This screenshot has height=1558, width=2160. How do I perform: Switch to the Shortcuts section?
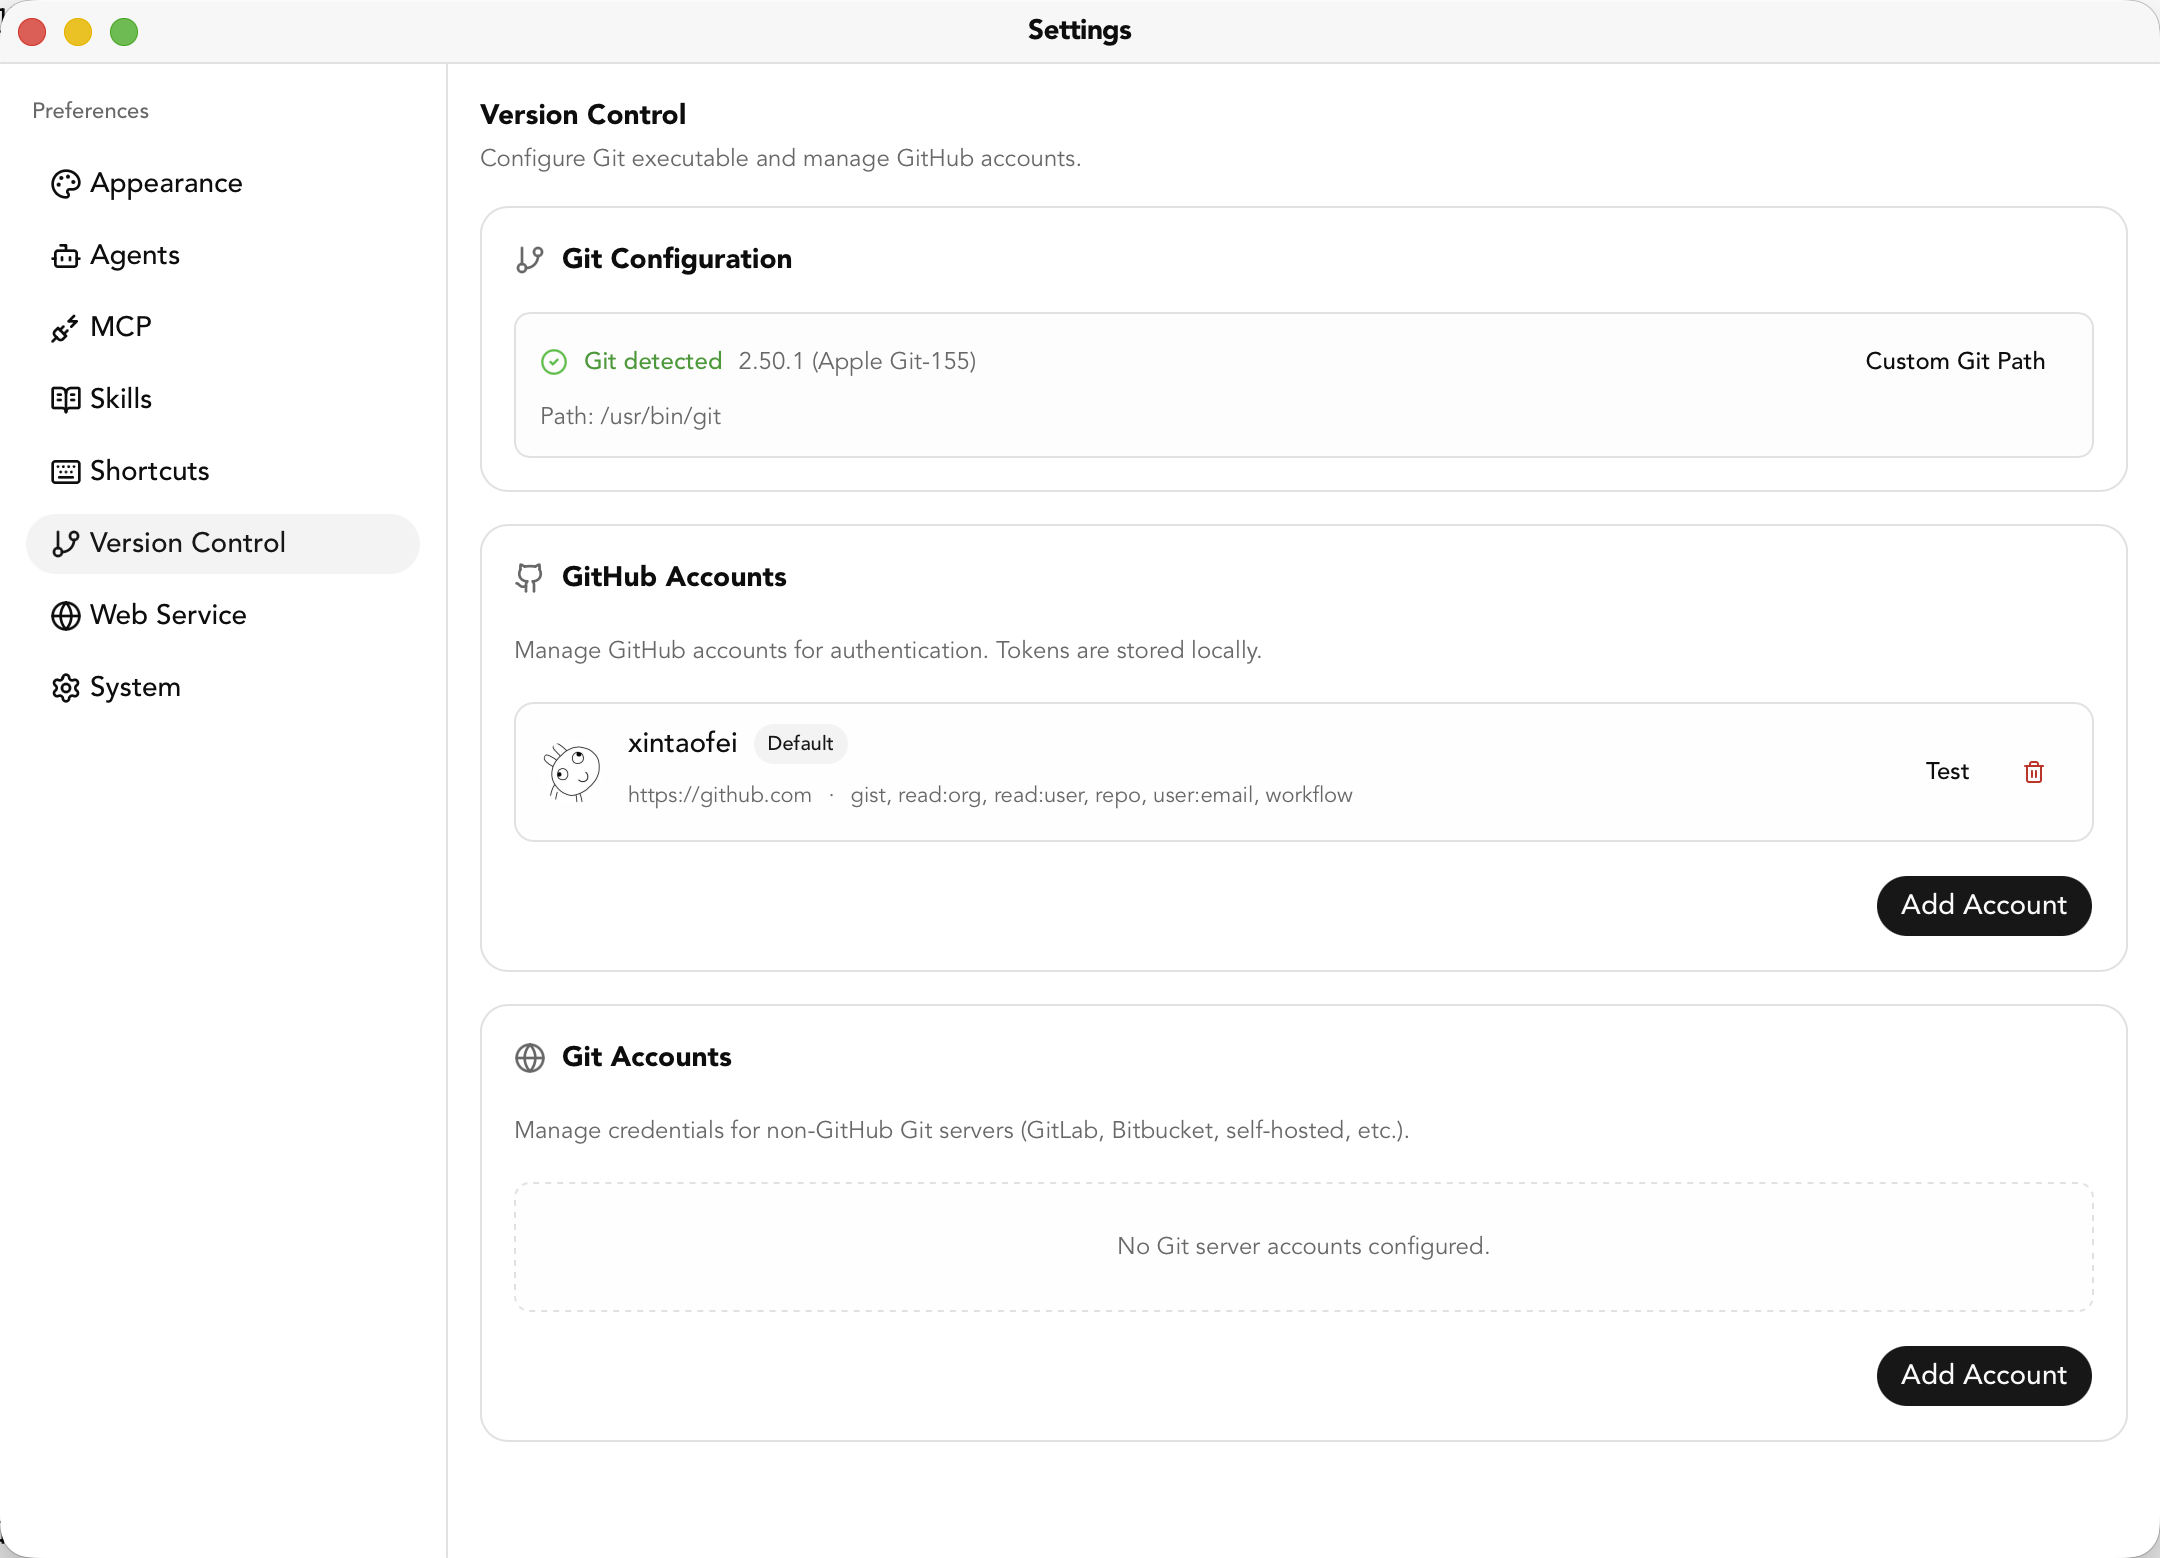[x=149, y=471]
